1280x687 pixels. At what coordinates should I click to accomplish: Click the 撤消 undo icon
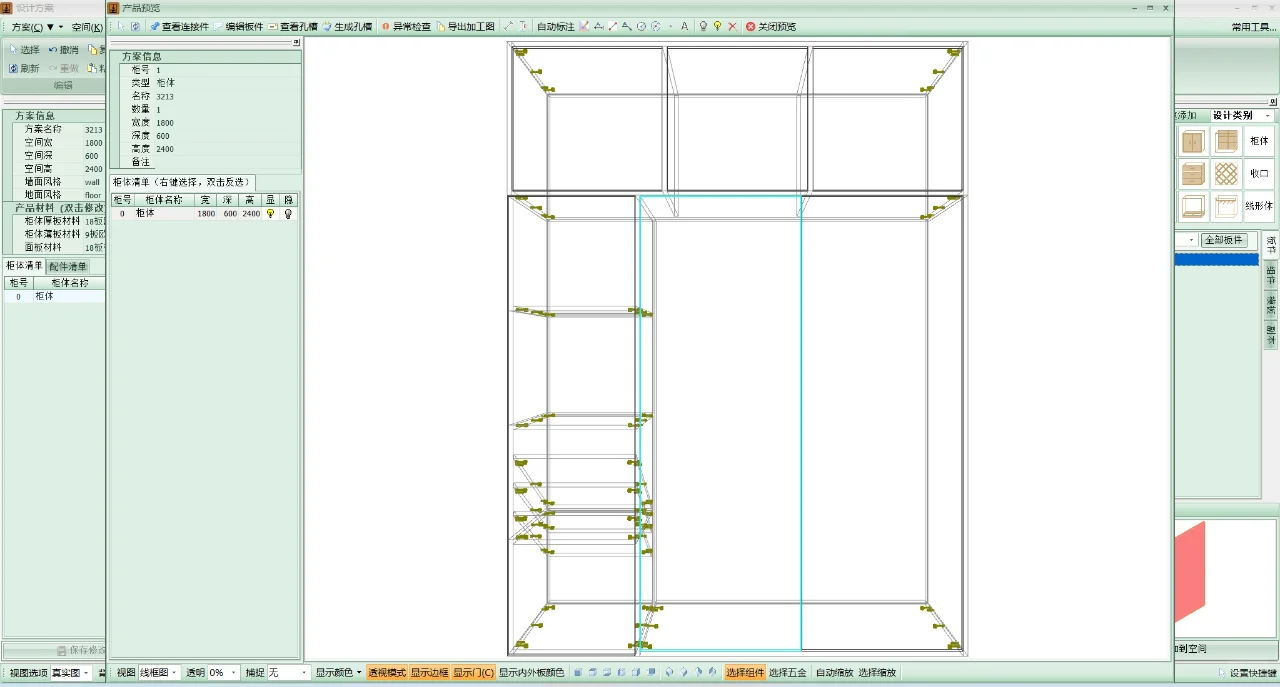coord(63,49)
